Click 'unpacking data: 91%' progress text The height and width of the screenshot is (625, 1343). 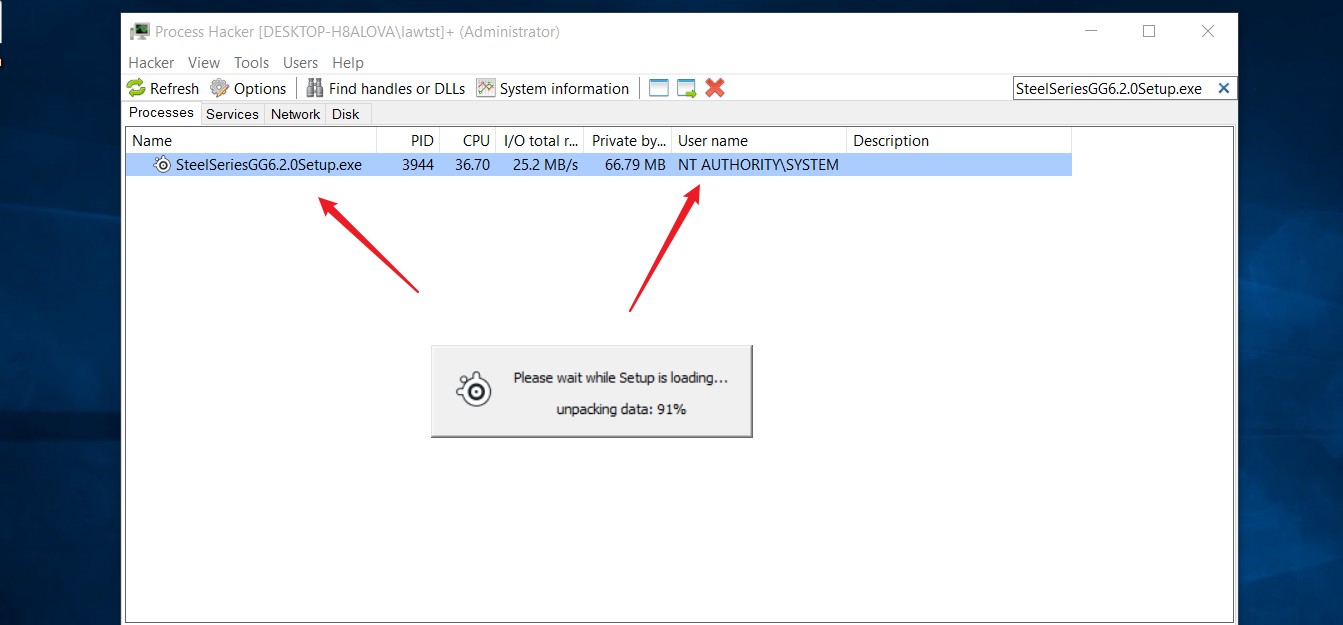click(621, 409)
